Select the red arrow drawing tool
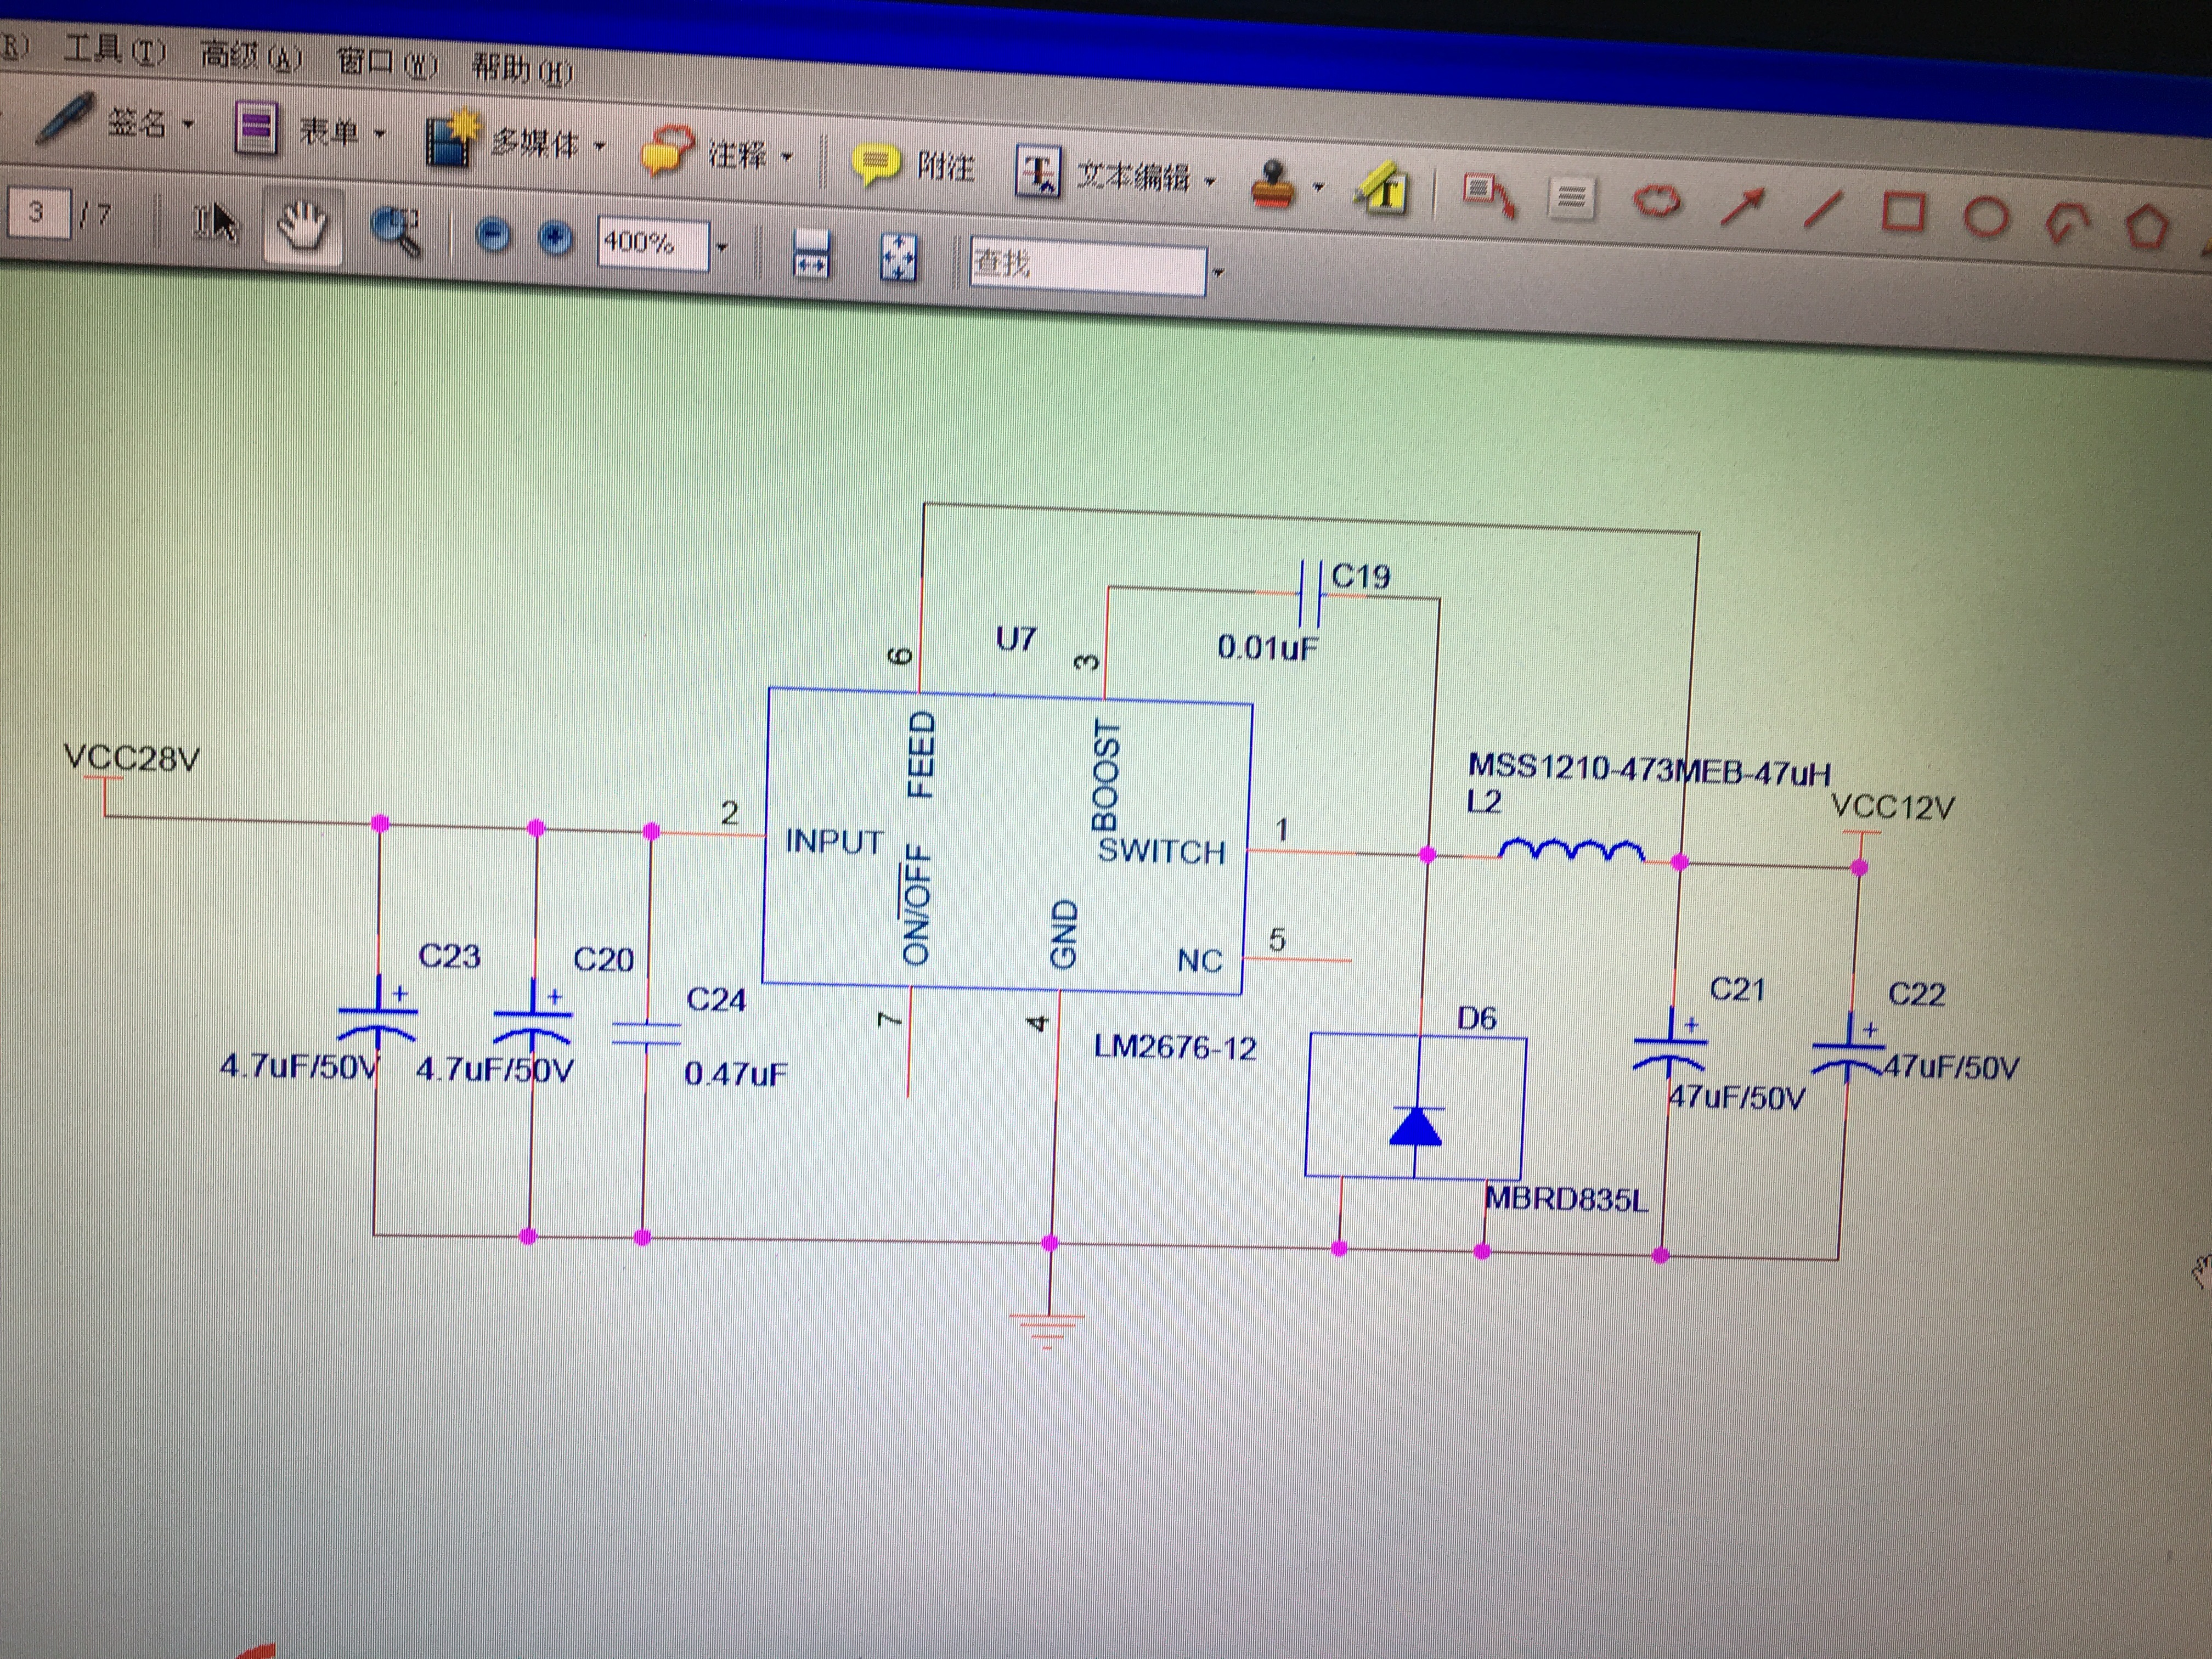This screenshot has height=1659, width=2212. [1743, 208]
